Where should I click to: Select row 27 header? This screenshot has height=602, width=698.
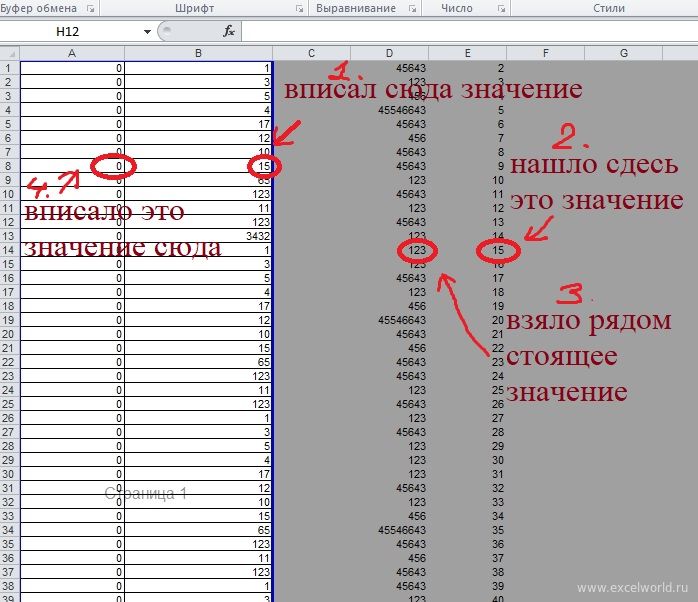click(10, 432)
